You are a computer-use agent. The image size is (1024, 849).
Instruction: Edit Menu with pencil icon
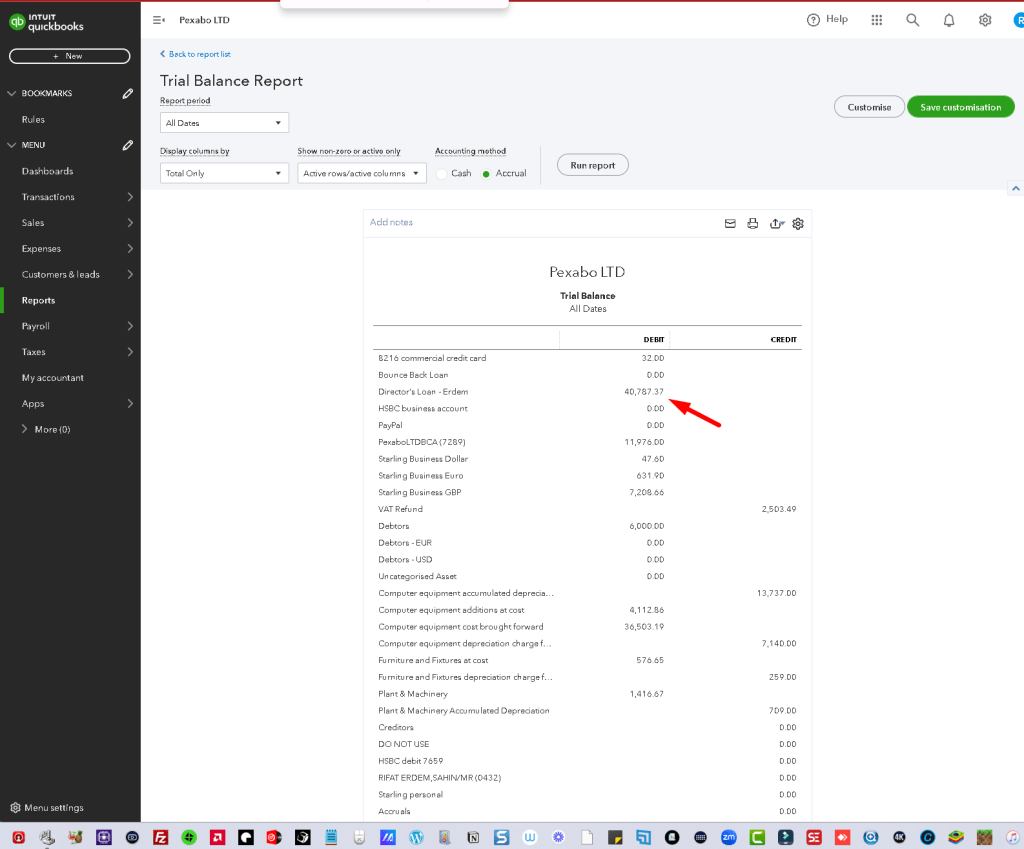128,145
